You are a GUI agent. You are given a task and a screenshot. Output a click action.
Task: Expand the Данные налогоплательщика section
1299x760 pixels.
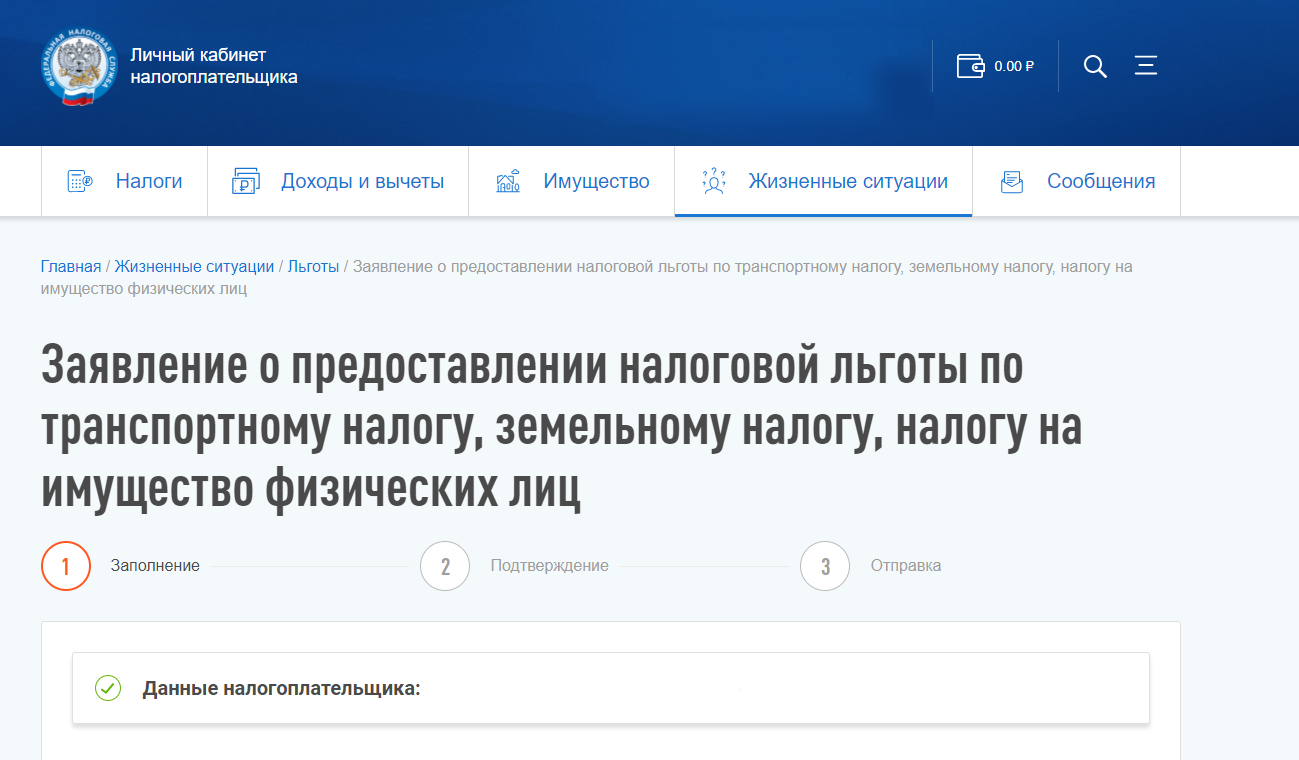[x=611, y=688]
